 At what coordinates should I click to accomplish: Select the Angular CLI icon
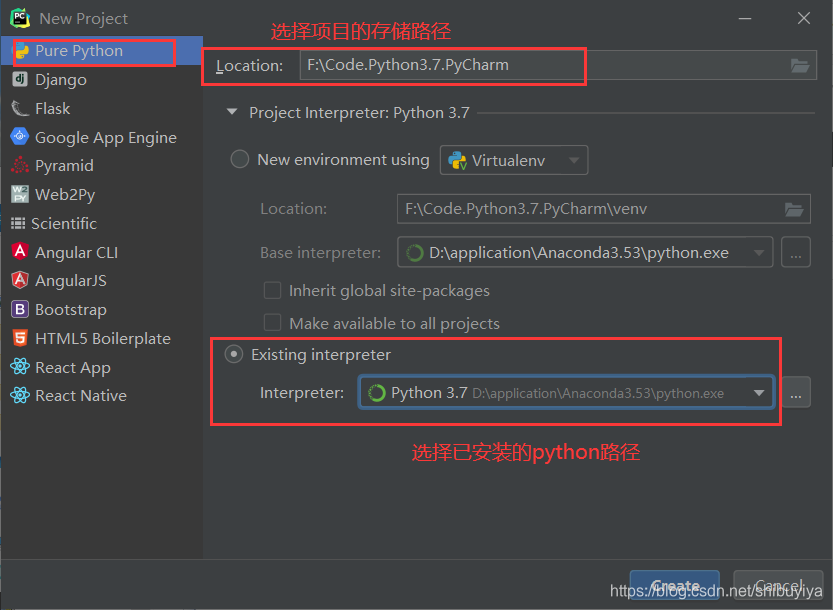click(x=20, y=251)
